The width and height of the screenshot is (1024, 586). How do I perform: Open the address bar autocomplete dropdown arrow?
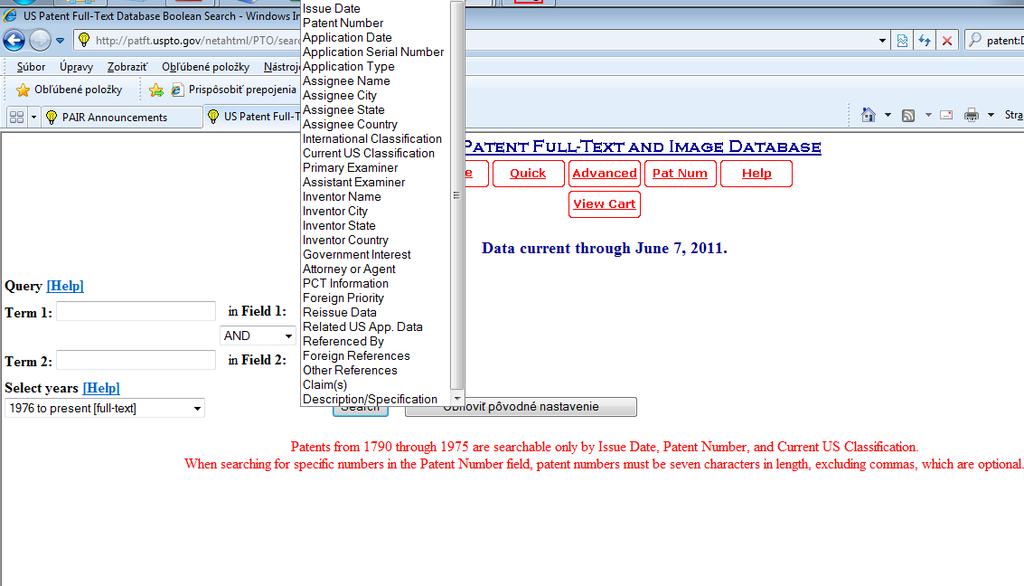coord(882,41)
